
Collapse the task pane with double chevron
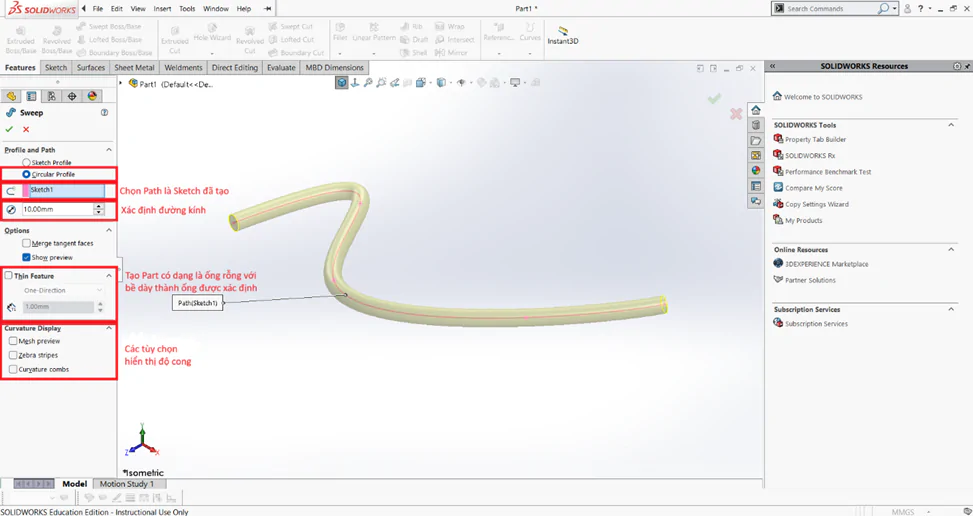(x=773, y=66)
